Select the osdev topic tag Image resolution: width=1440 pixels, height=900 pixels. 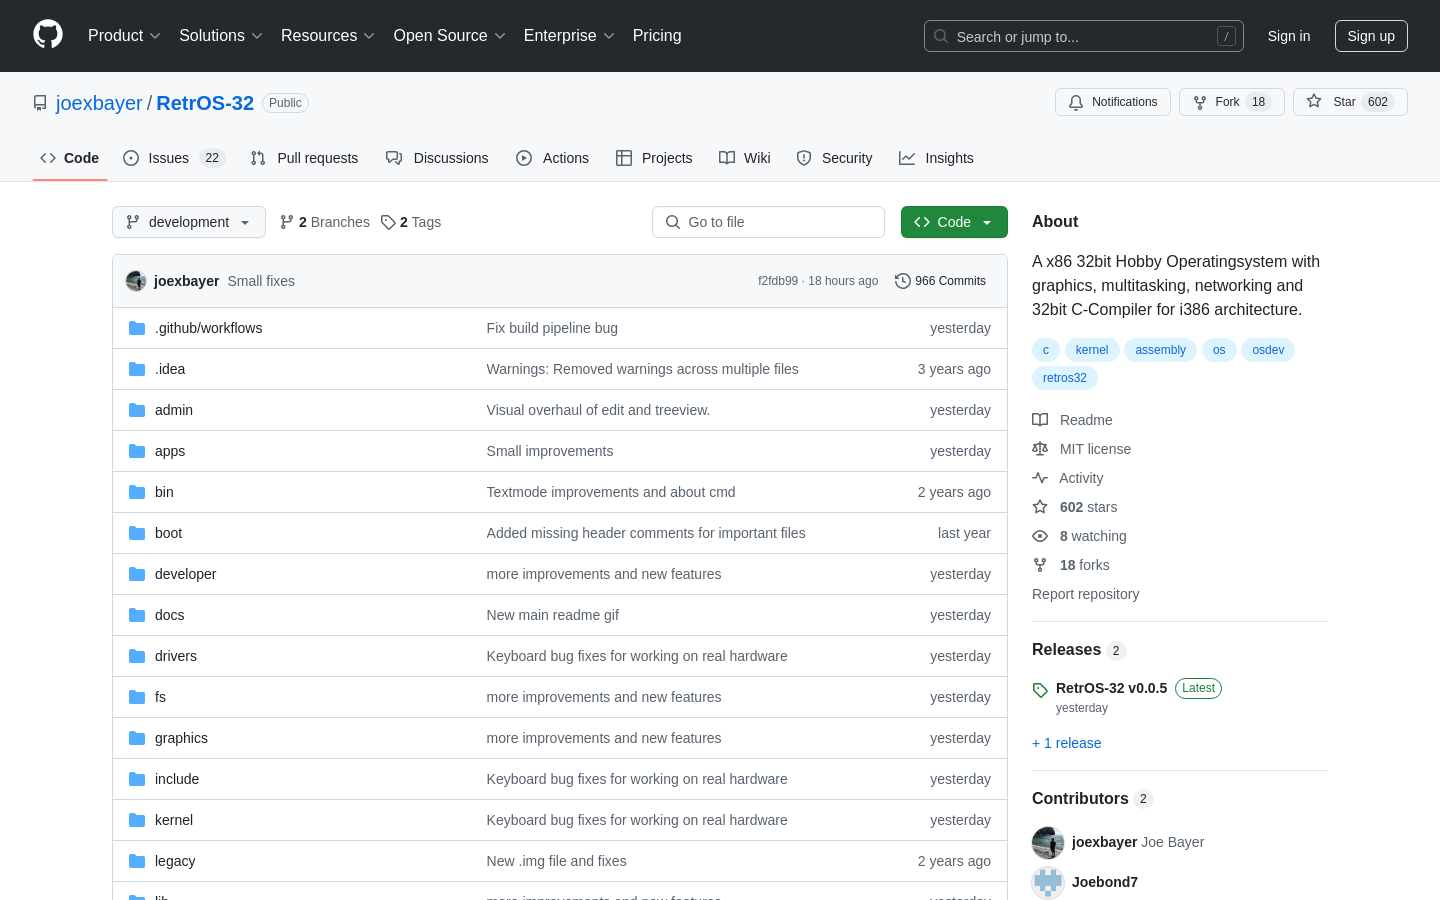1268,350
